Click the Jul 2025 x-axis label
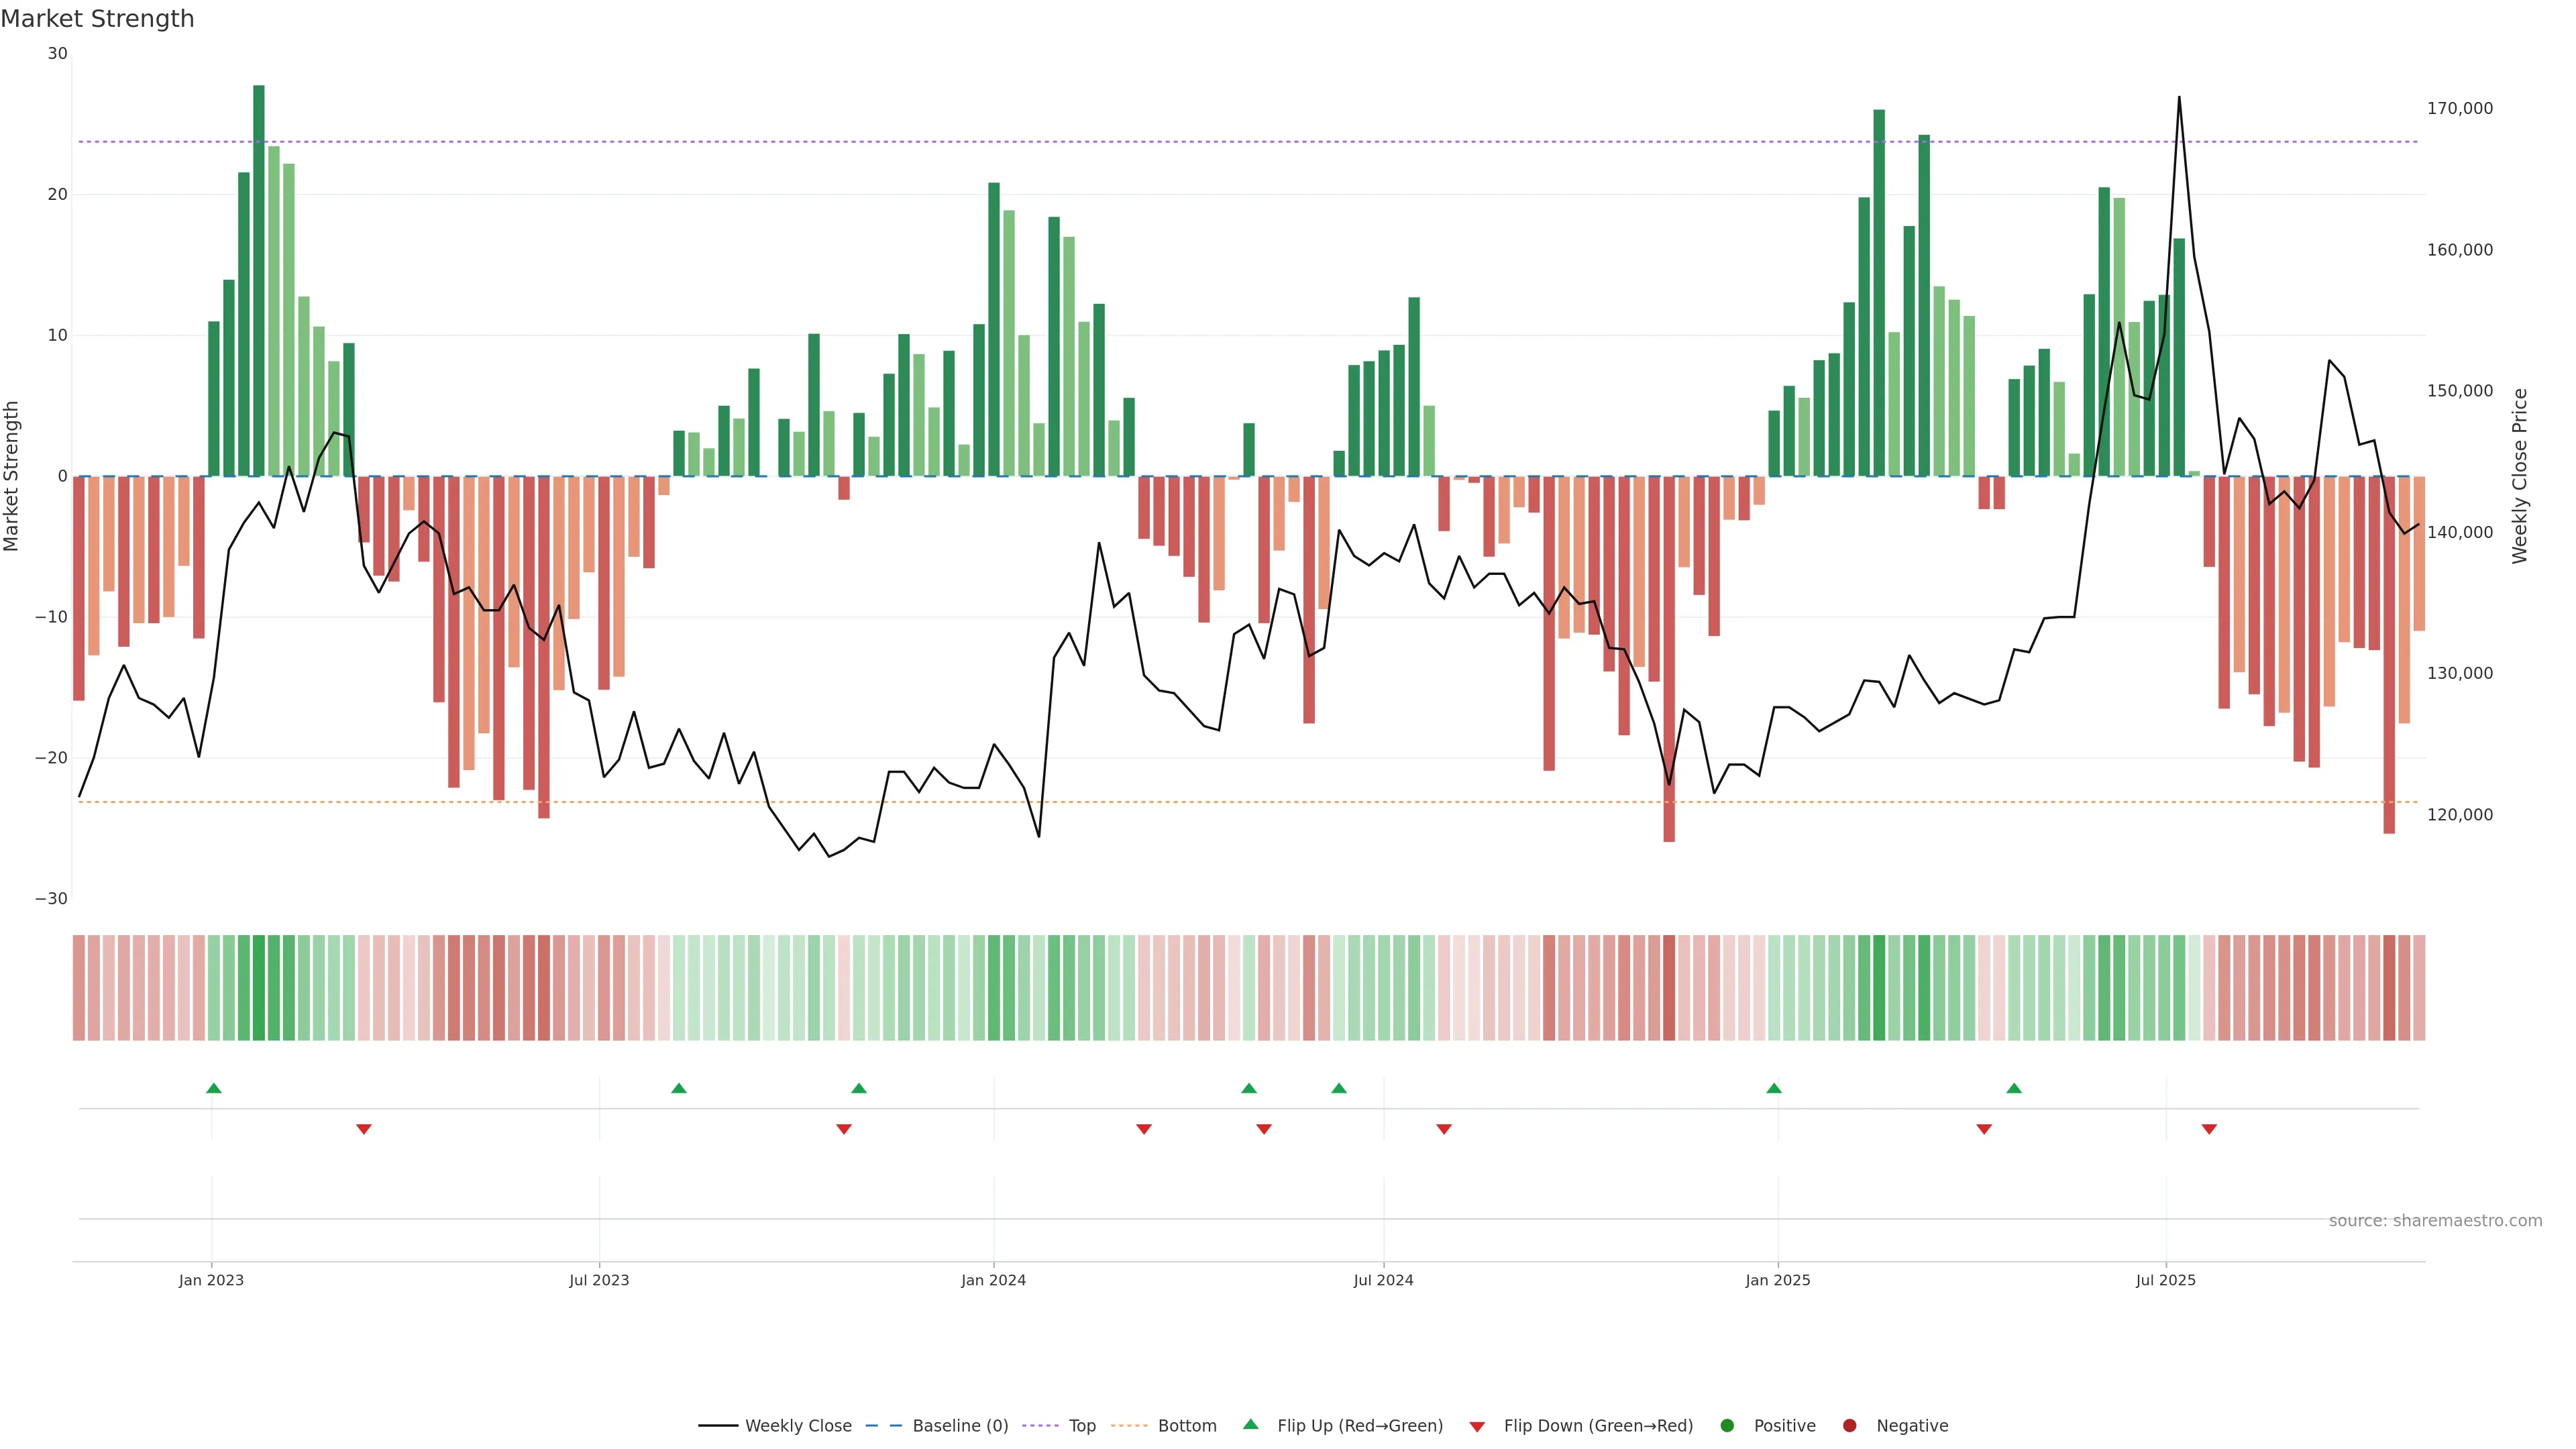This screenshot has height=1449, width=2576. (2165, 1280)
